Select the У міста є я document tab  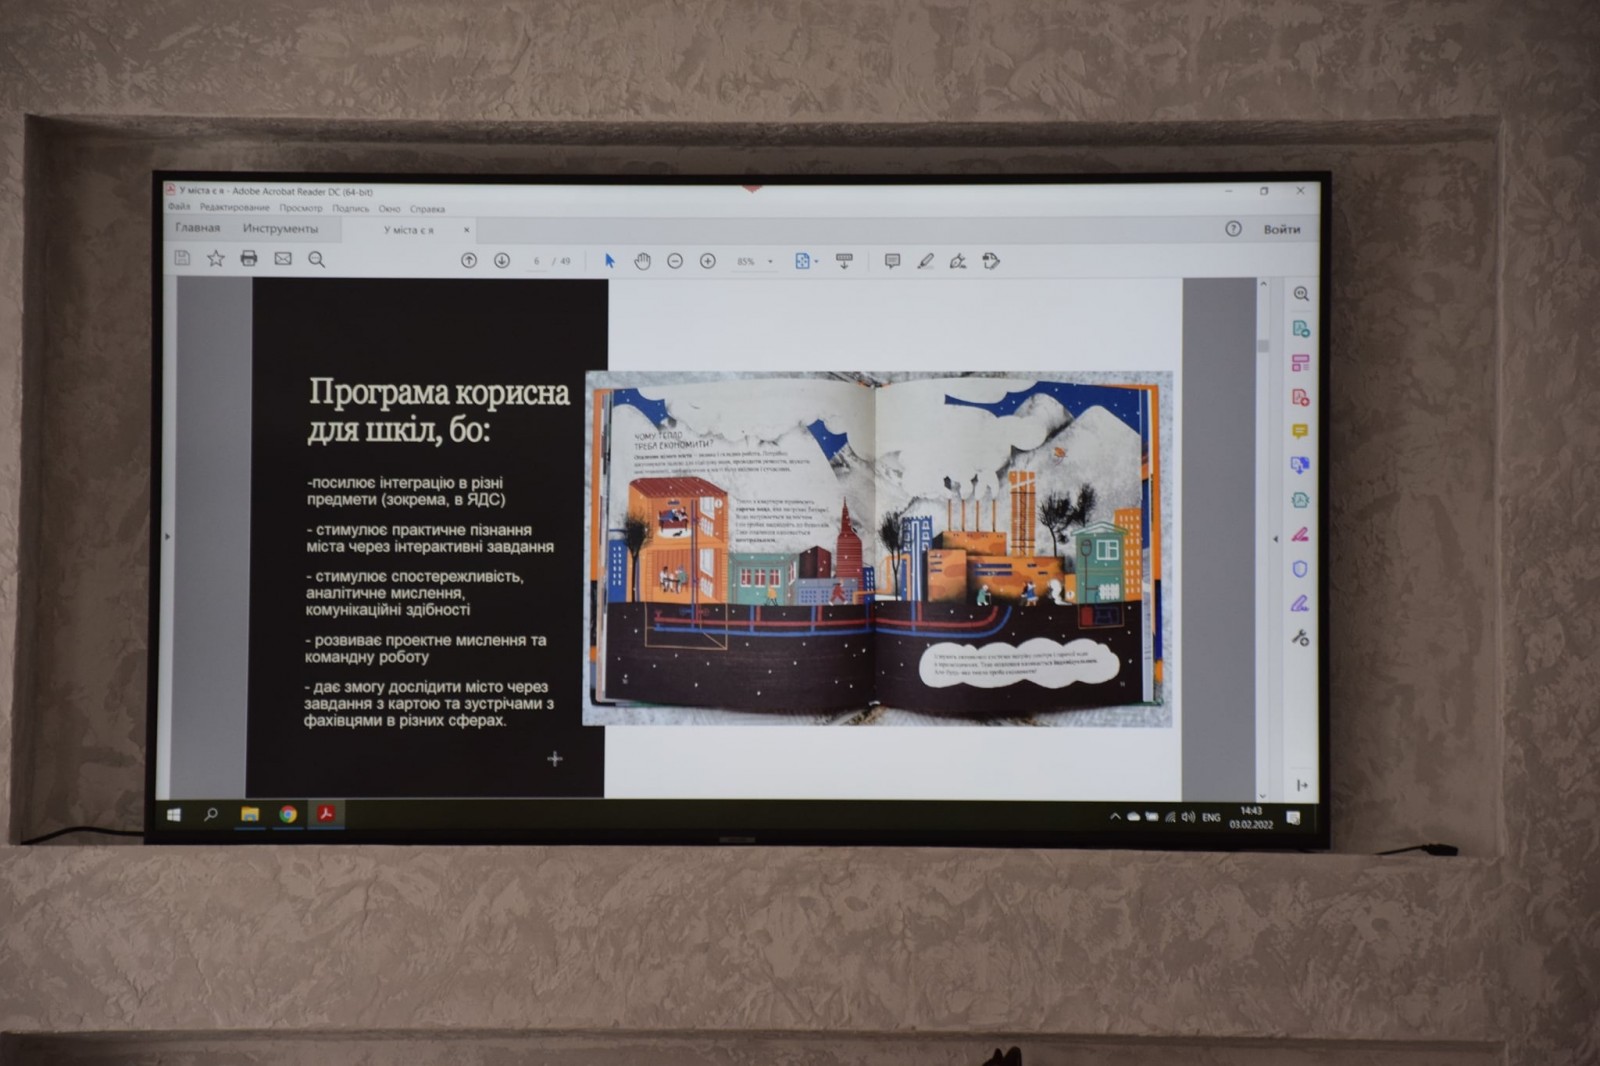tap(409, 230)
